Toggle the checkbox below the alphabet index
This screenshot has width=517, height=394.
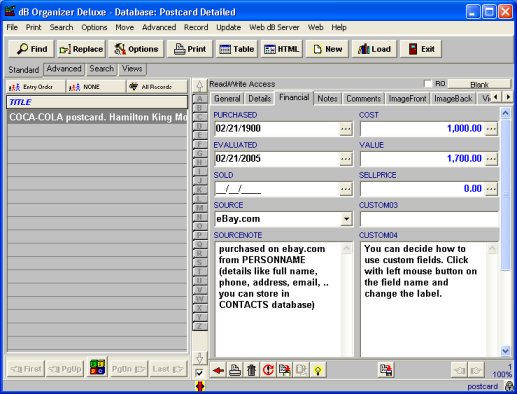tap(199, 373)
